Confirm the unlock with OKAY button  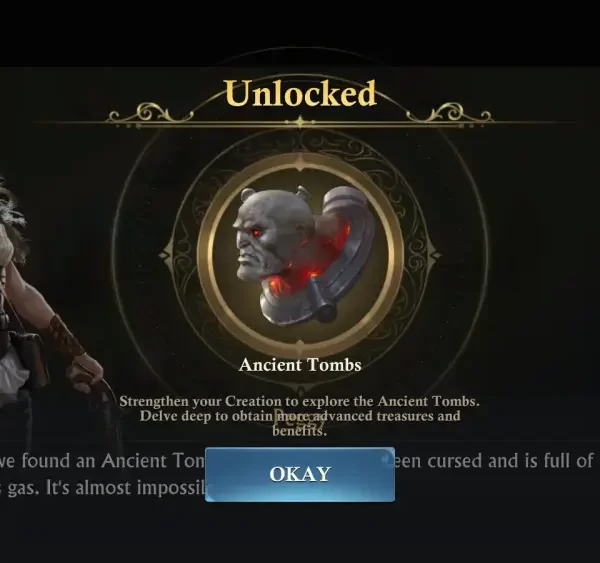pos(300,474)
